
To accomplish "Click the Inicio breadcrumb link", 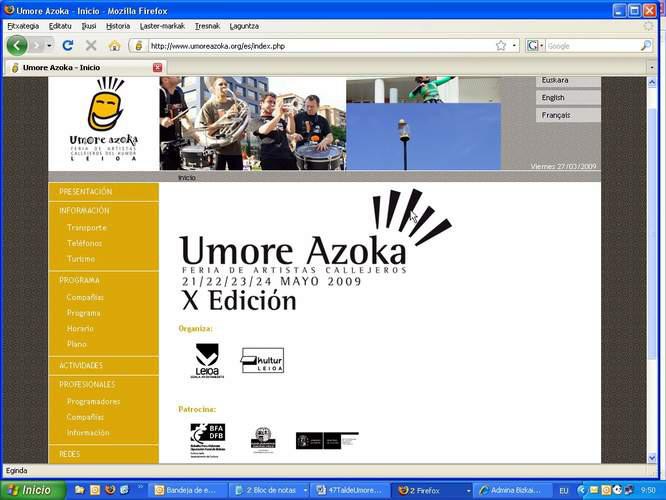I will (186, 178).
